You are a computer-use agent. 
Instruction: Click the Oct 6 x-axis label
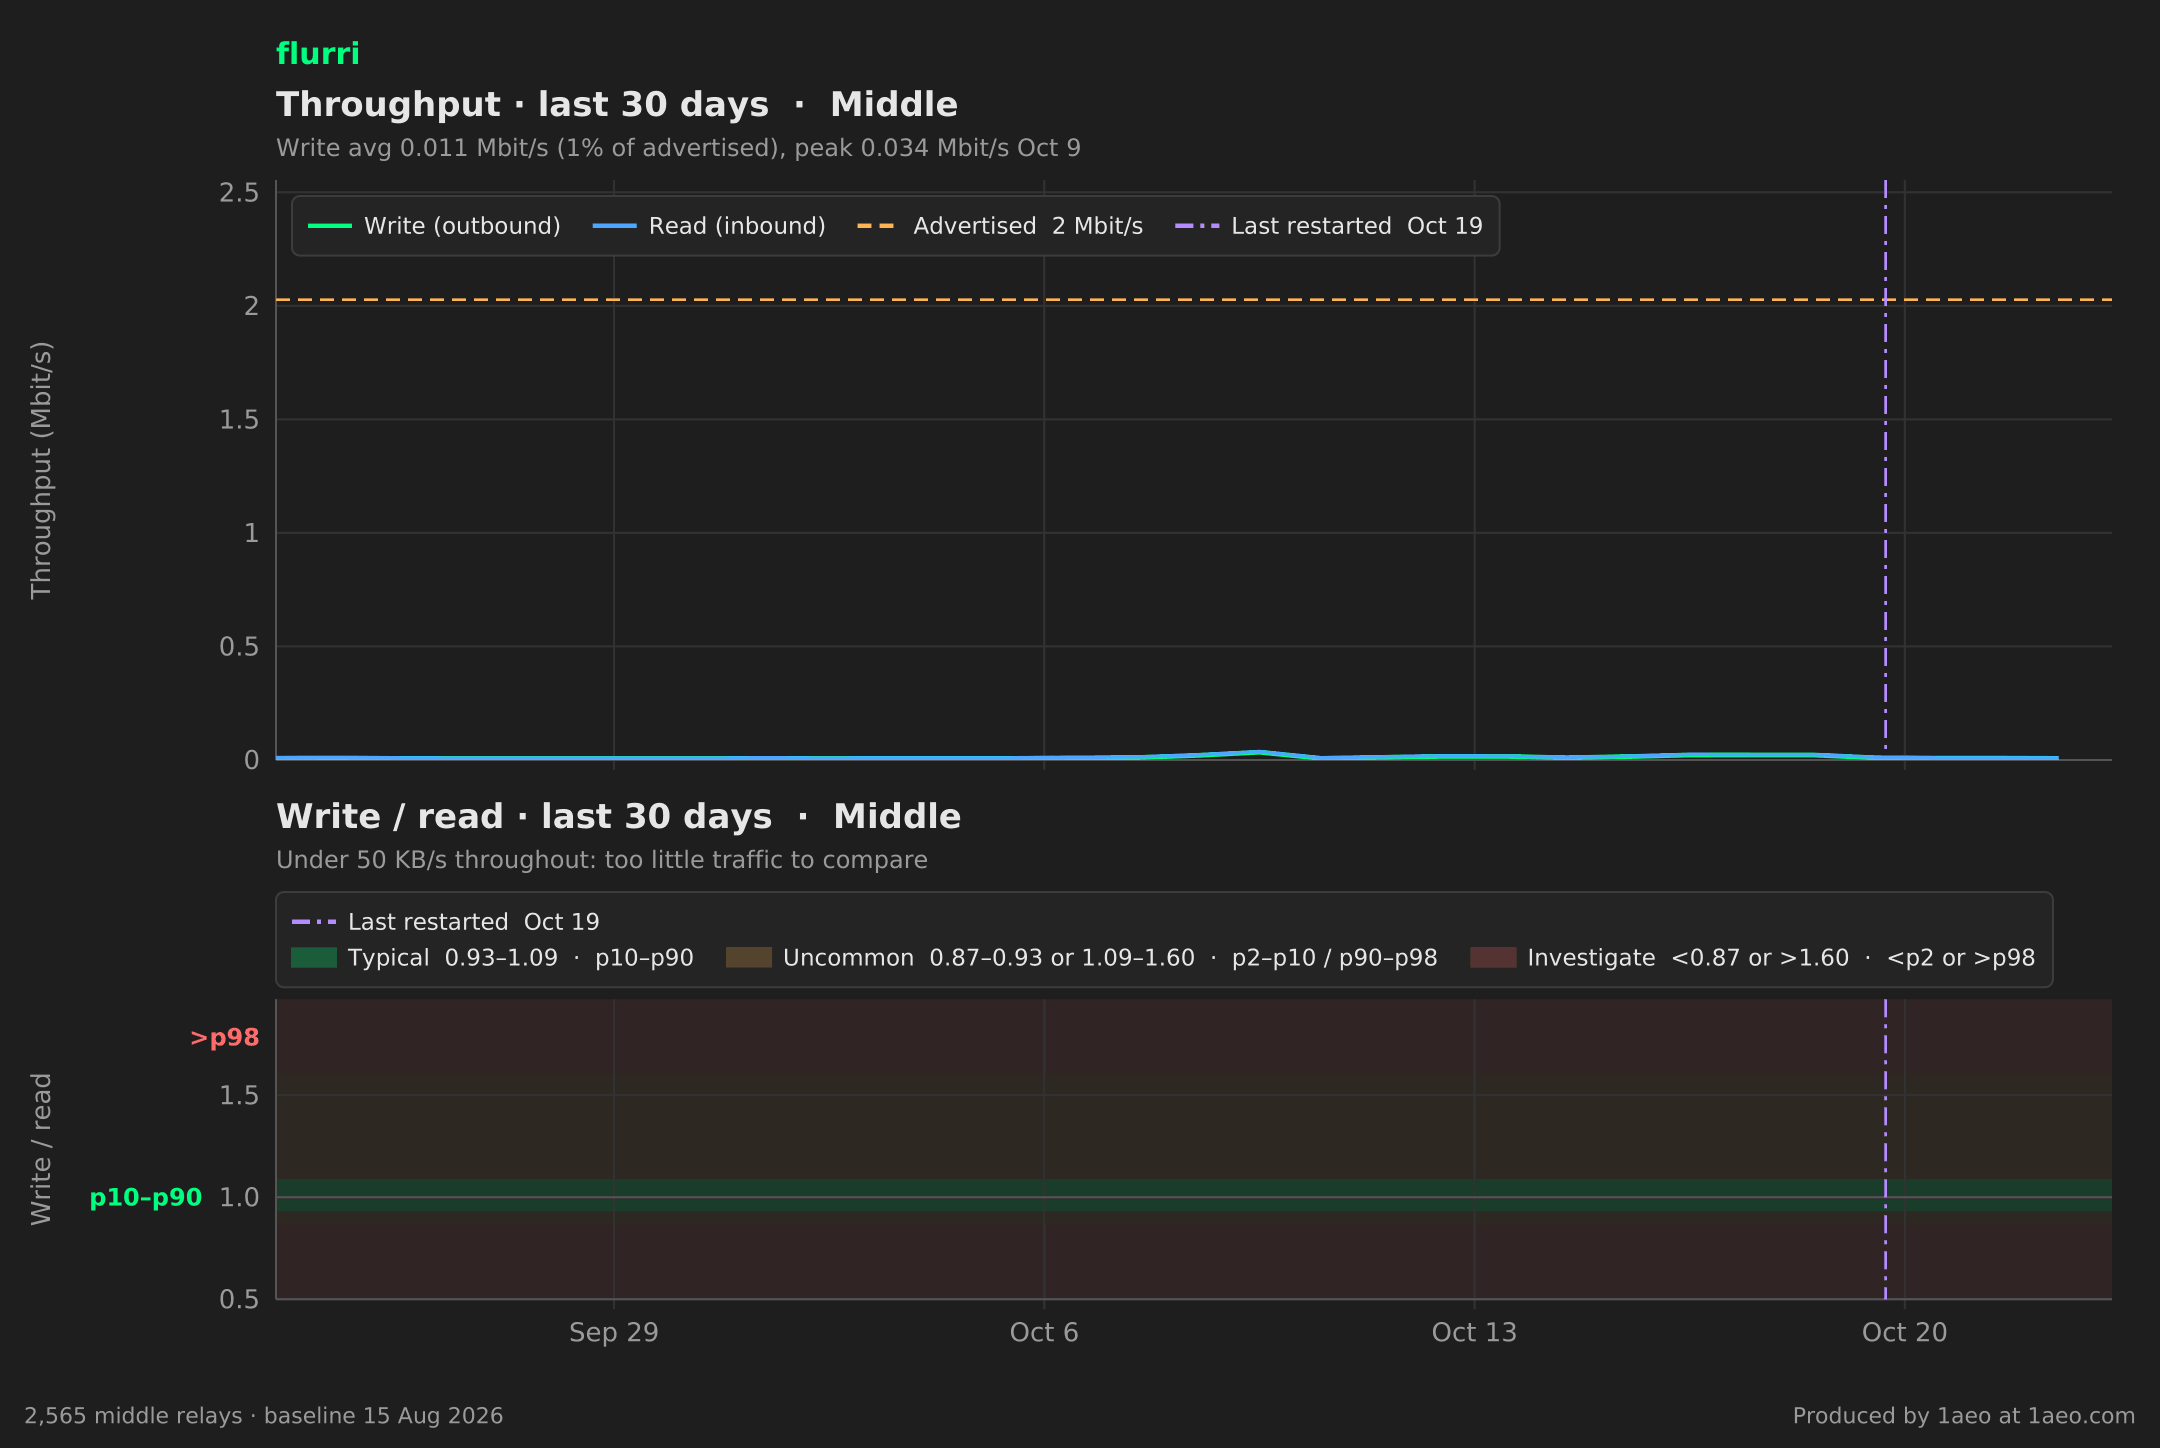pos(1044,1333)
